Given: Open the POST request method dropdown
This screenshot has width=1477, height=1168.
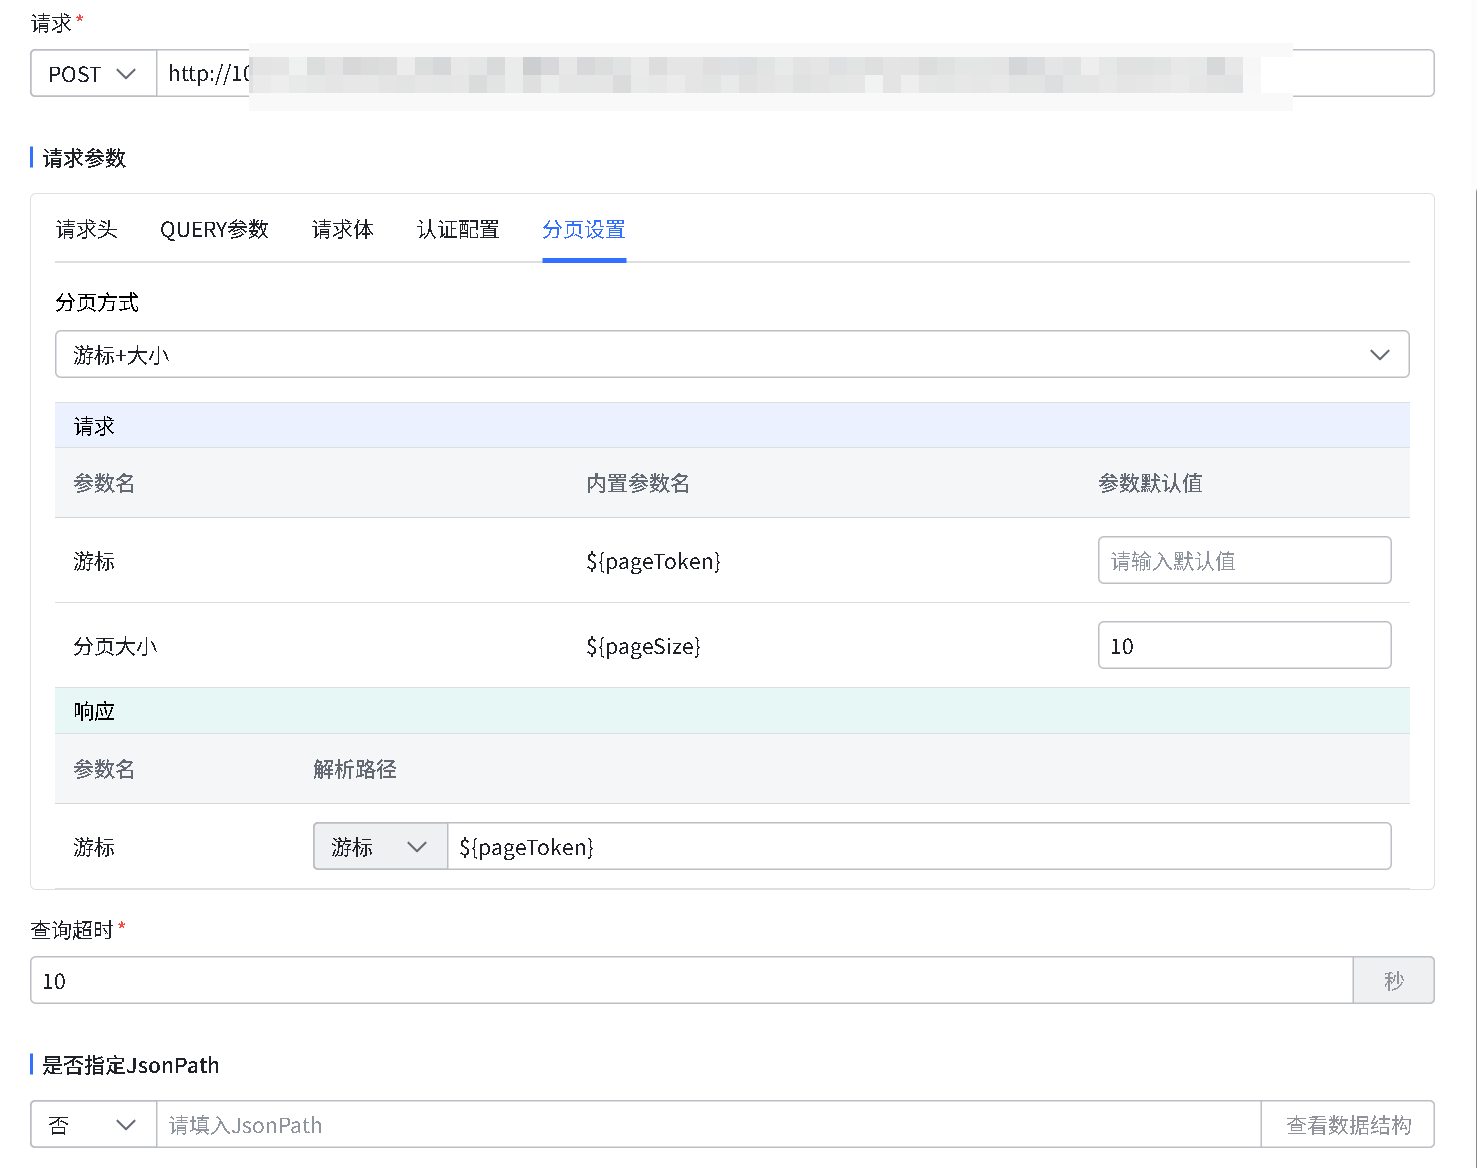Looking at the screenshot, I should pyautogui.click(x=93, y=74).
